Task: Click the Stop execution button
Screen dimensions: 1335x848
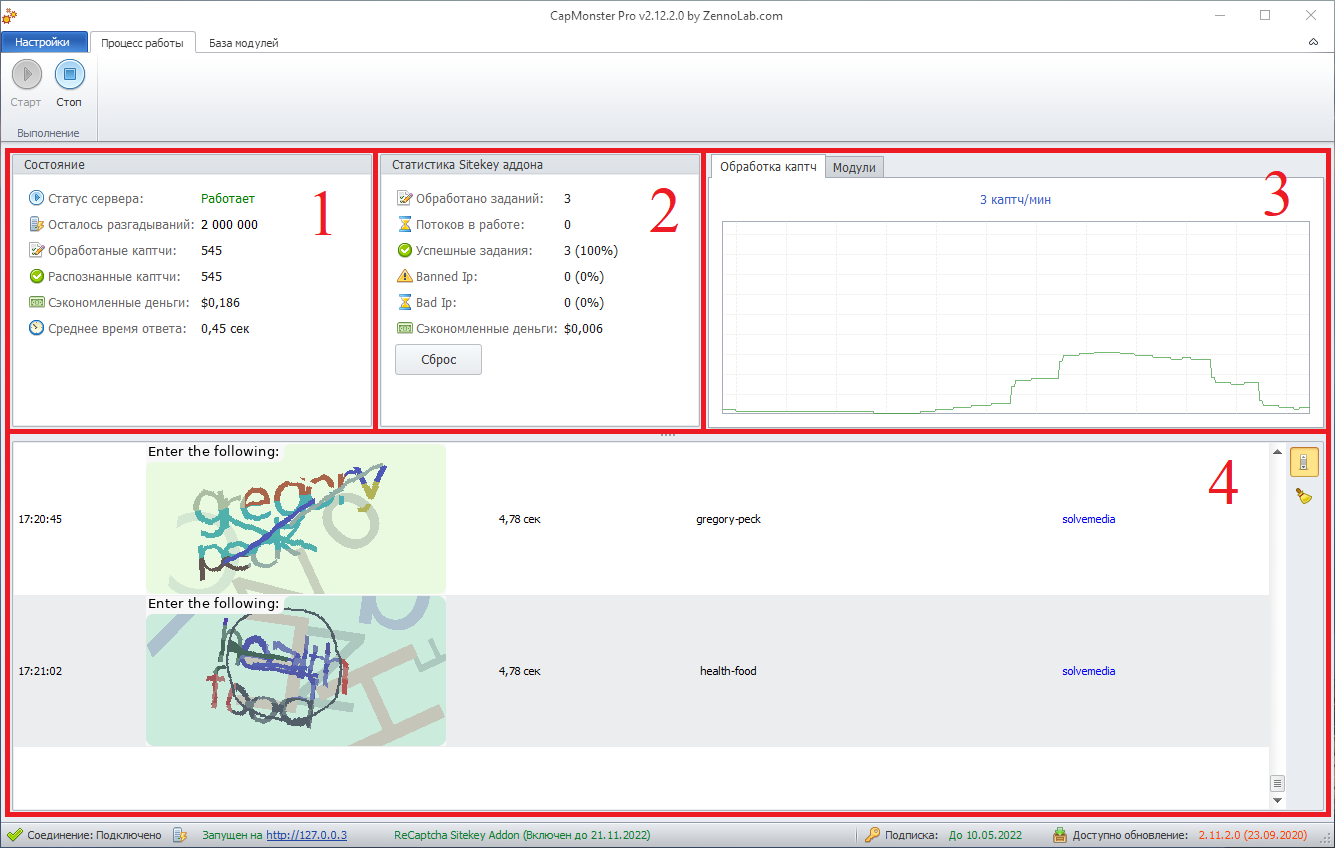Action: point(69,75)
